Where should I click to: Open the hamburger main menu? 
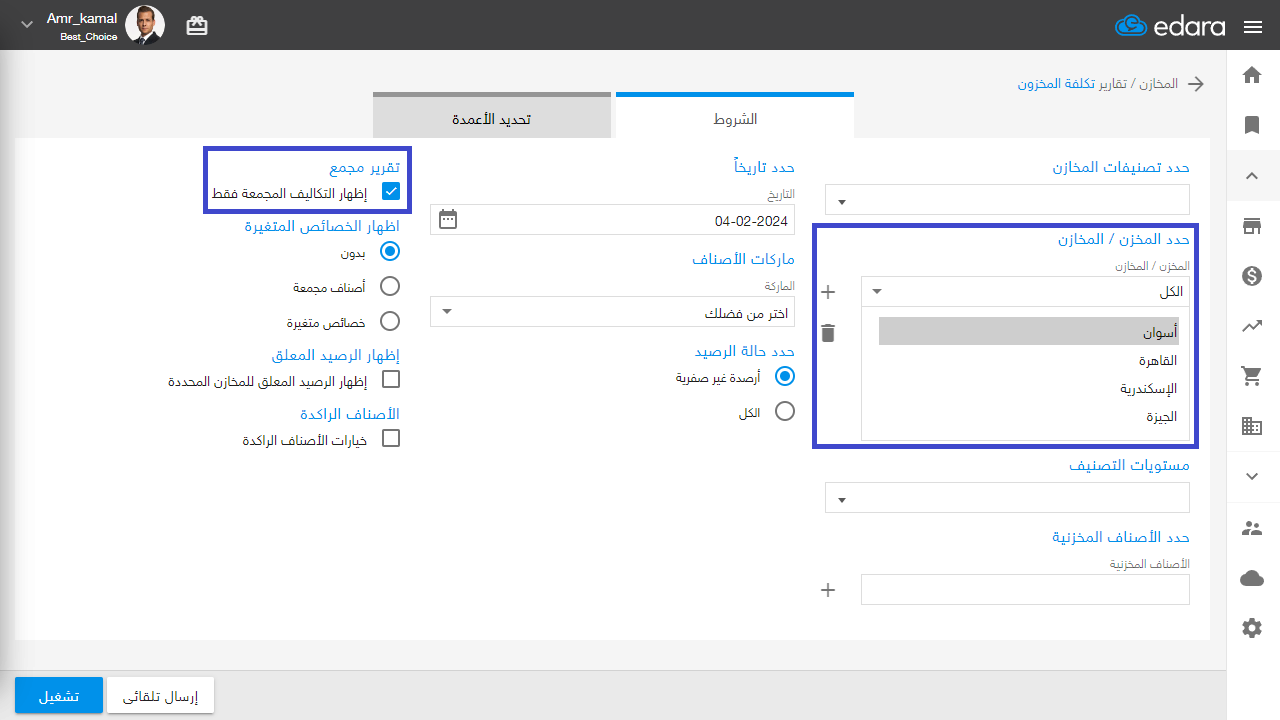click(x=1253, y=27)
